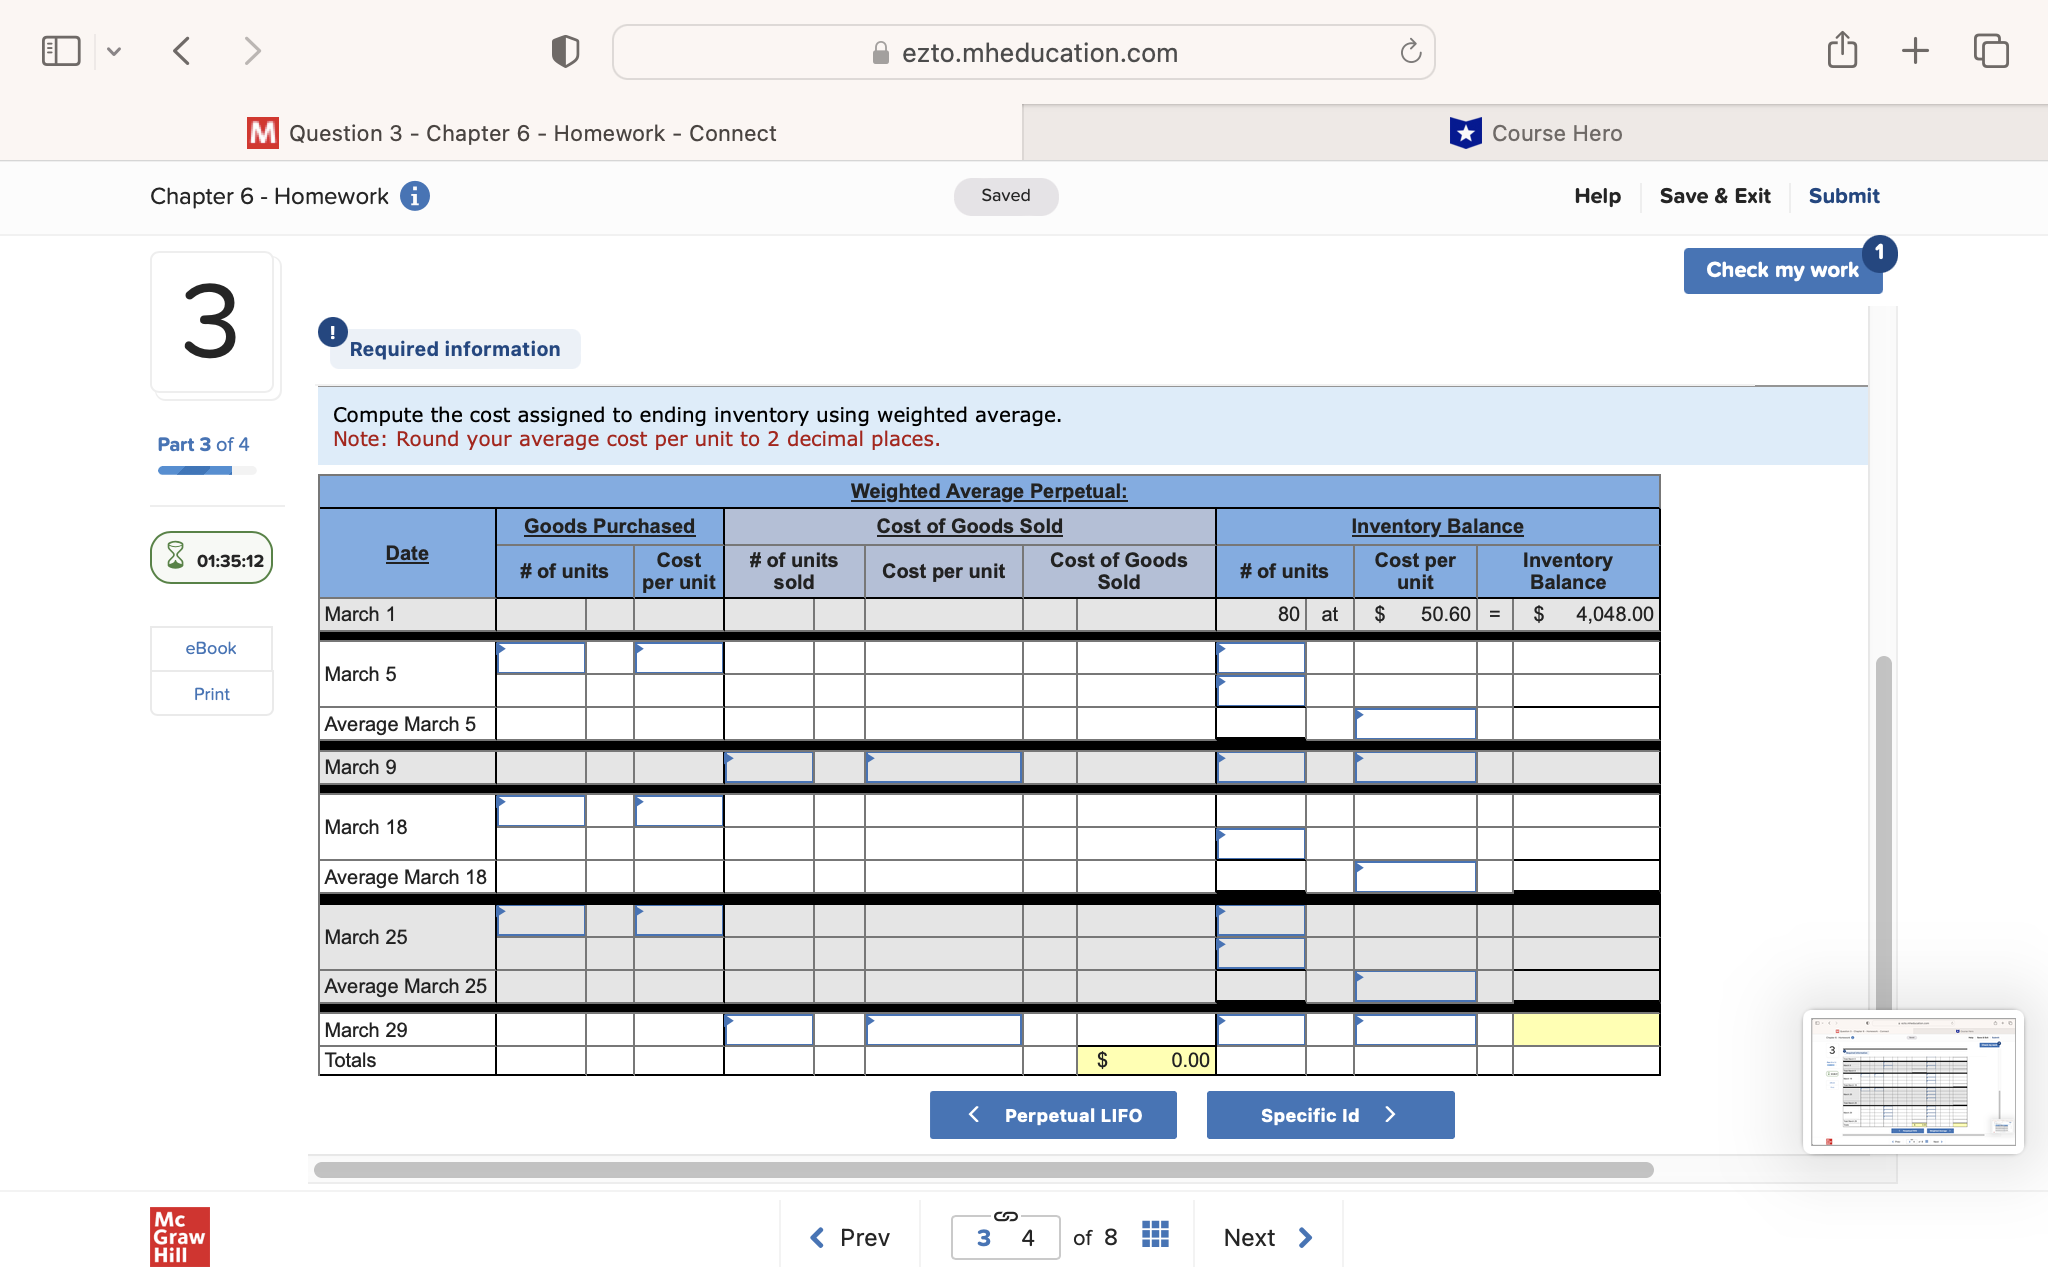
Task: Show the tab overview icon
Action: [x=1989, y=50]
